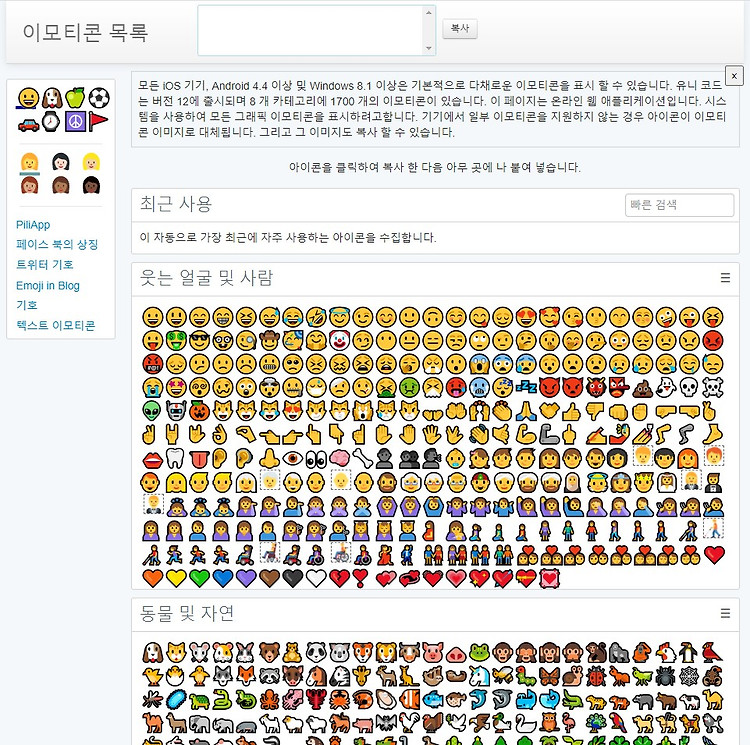Copy the ghost emoji
This screenshot has height=745, width=750.
pyautogui.click(x=666, y=388)
